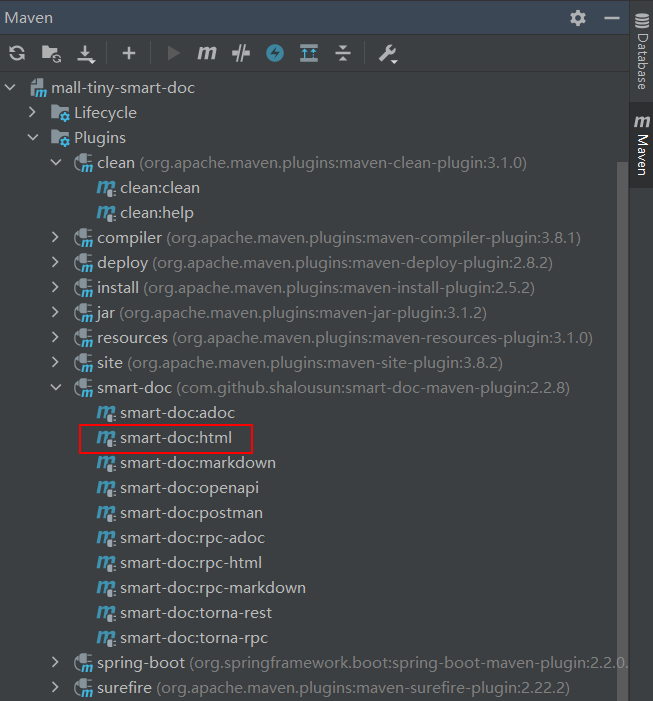Click the spring-boot plugin icon
This screenshot has height=701, width=653.
[84, 663]
